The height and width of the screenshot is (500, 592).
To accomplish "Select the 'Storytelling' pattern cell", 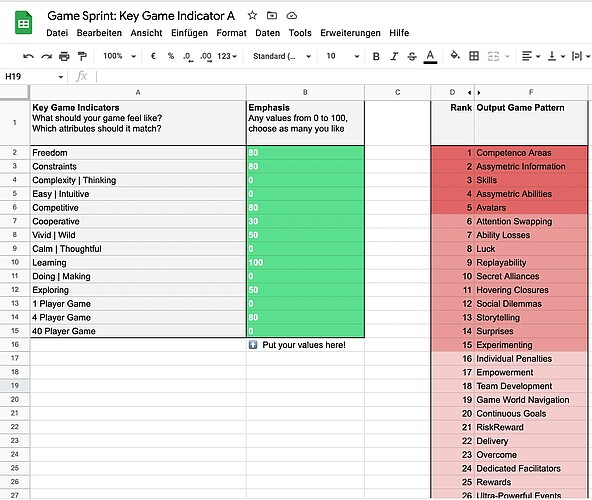I will tap(531, 318).
